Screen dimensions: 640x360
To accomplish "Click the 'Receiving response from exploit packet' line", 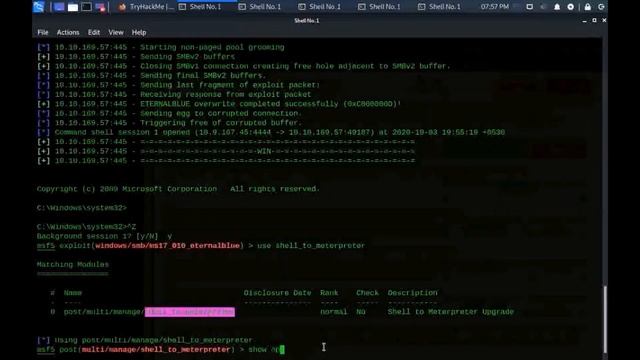I will click(x=174, y=94).
